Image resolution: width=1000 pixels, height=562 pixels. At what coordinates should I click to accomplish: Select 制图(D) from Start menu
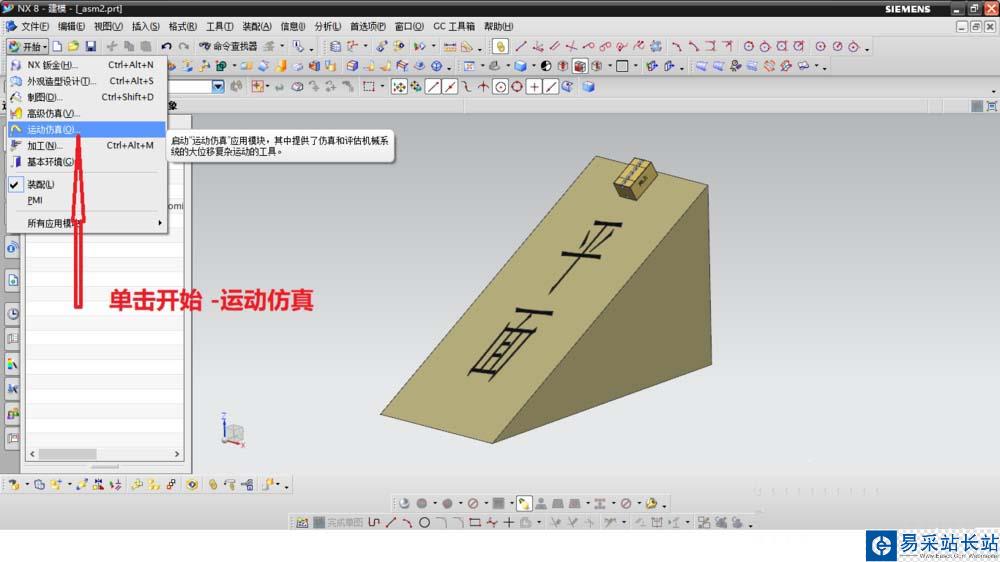coord(86,97)
